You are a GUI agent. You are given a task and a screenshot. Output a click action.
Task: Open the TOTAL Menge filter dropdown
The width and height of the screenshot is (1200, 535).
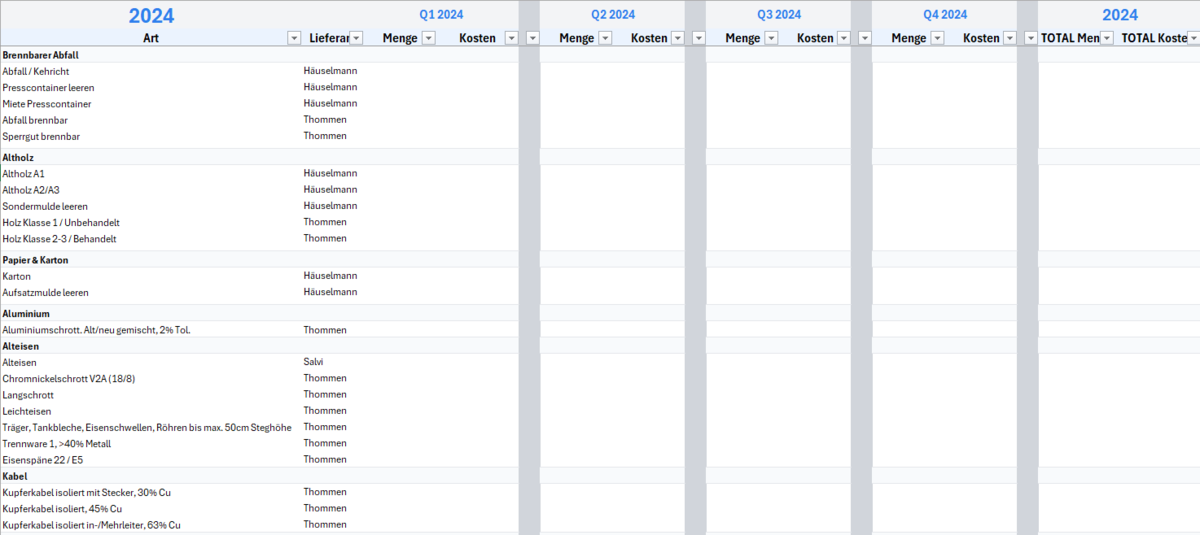click(1106, 38)
